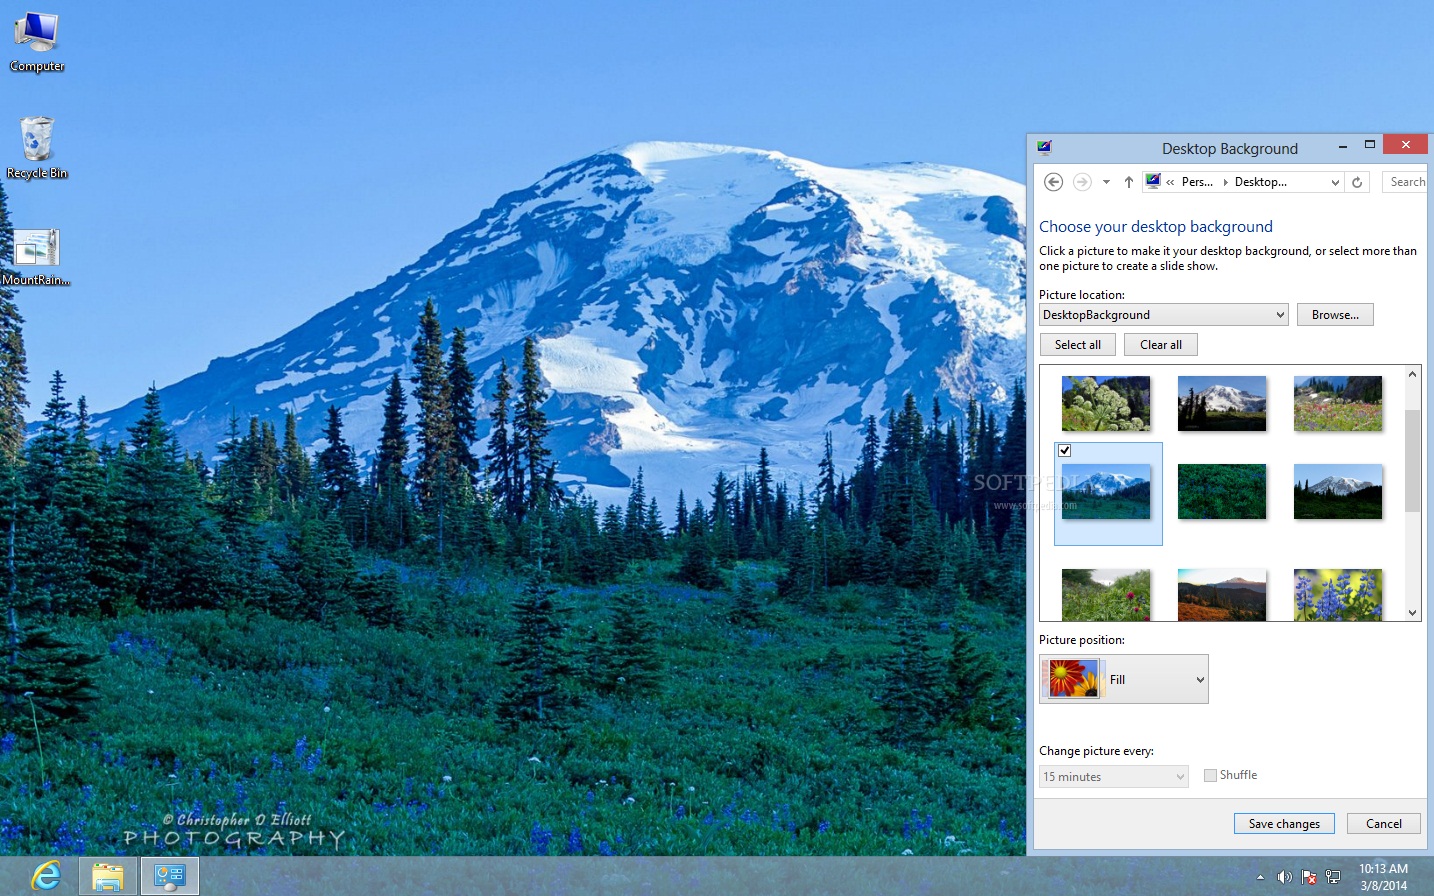
Task: Open the Computer desktop icon
Action: click(x=37, y=42)
